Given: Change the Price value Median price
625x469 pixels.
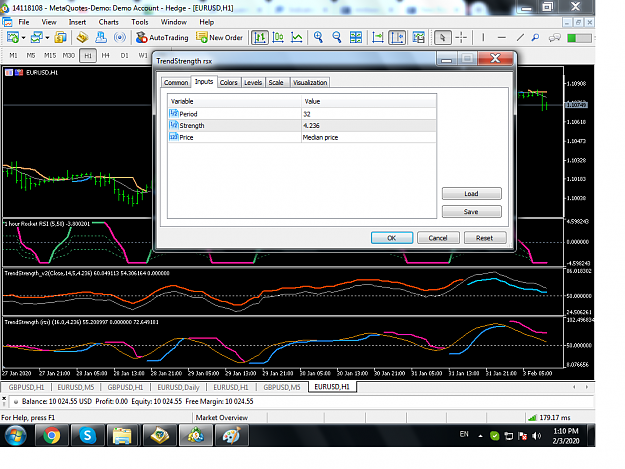Looking at the screenshot, I should click(x=369, y=137).
